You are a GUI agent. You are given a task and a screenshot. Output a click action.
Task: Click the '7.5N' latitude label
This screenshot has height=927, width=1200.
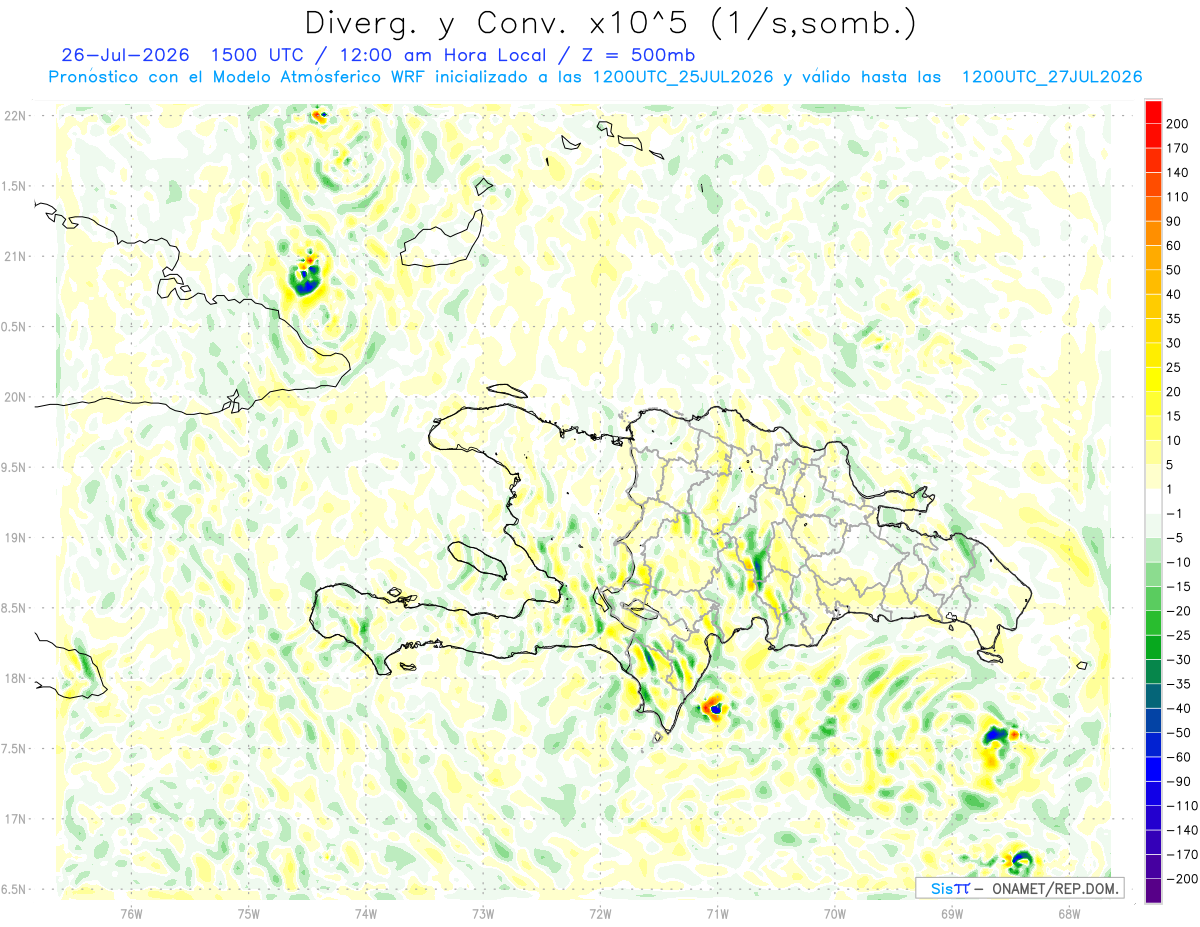tap(15, 749)
